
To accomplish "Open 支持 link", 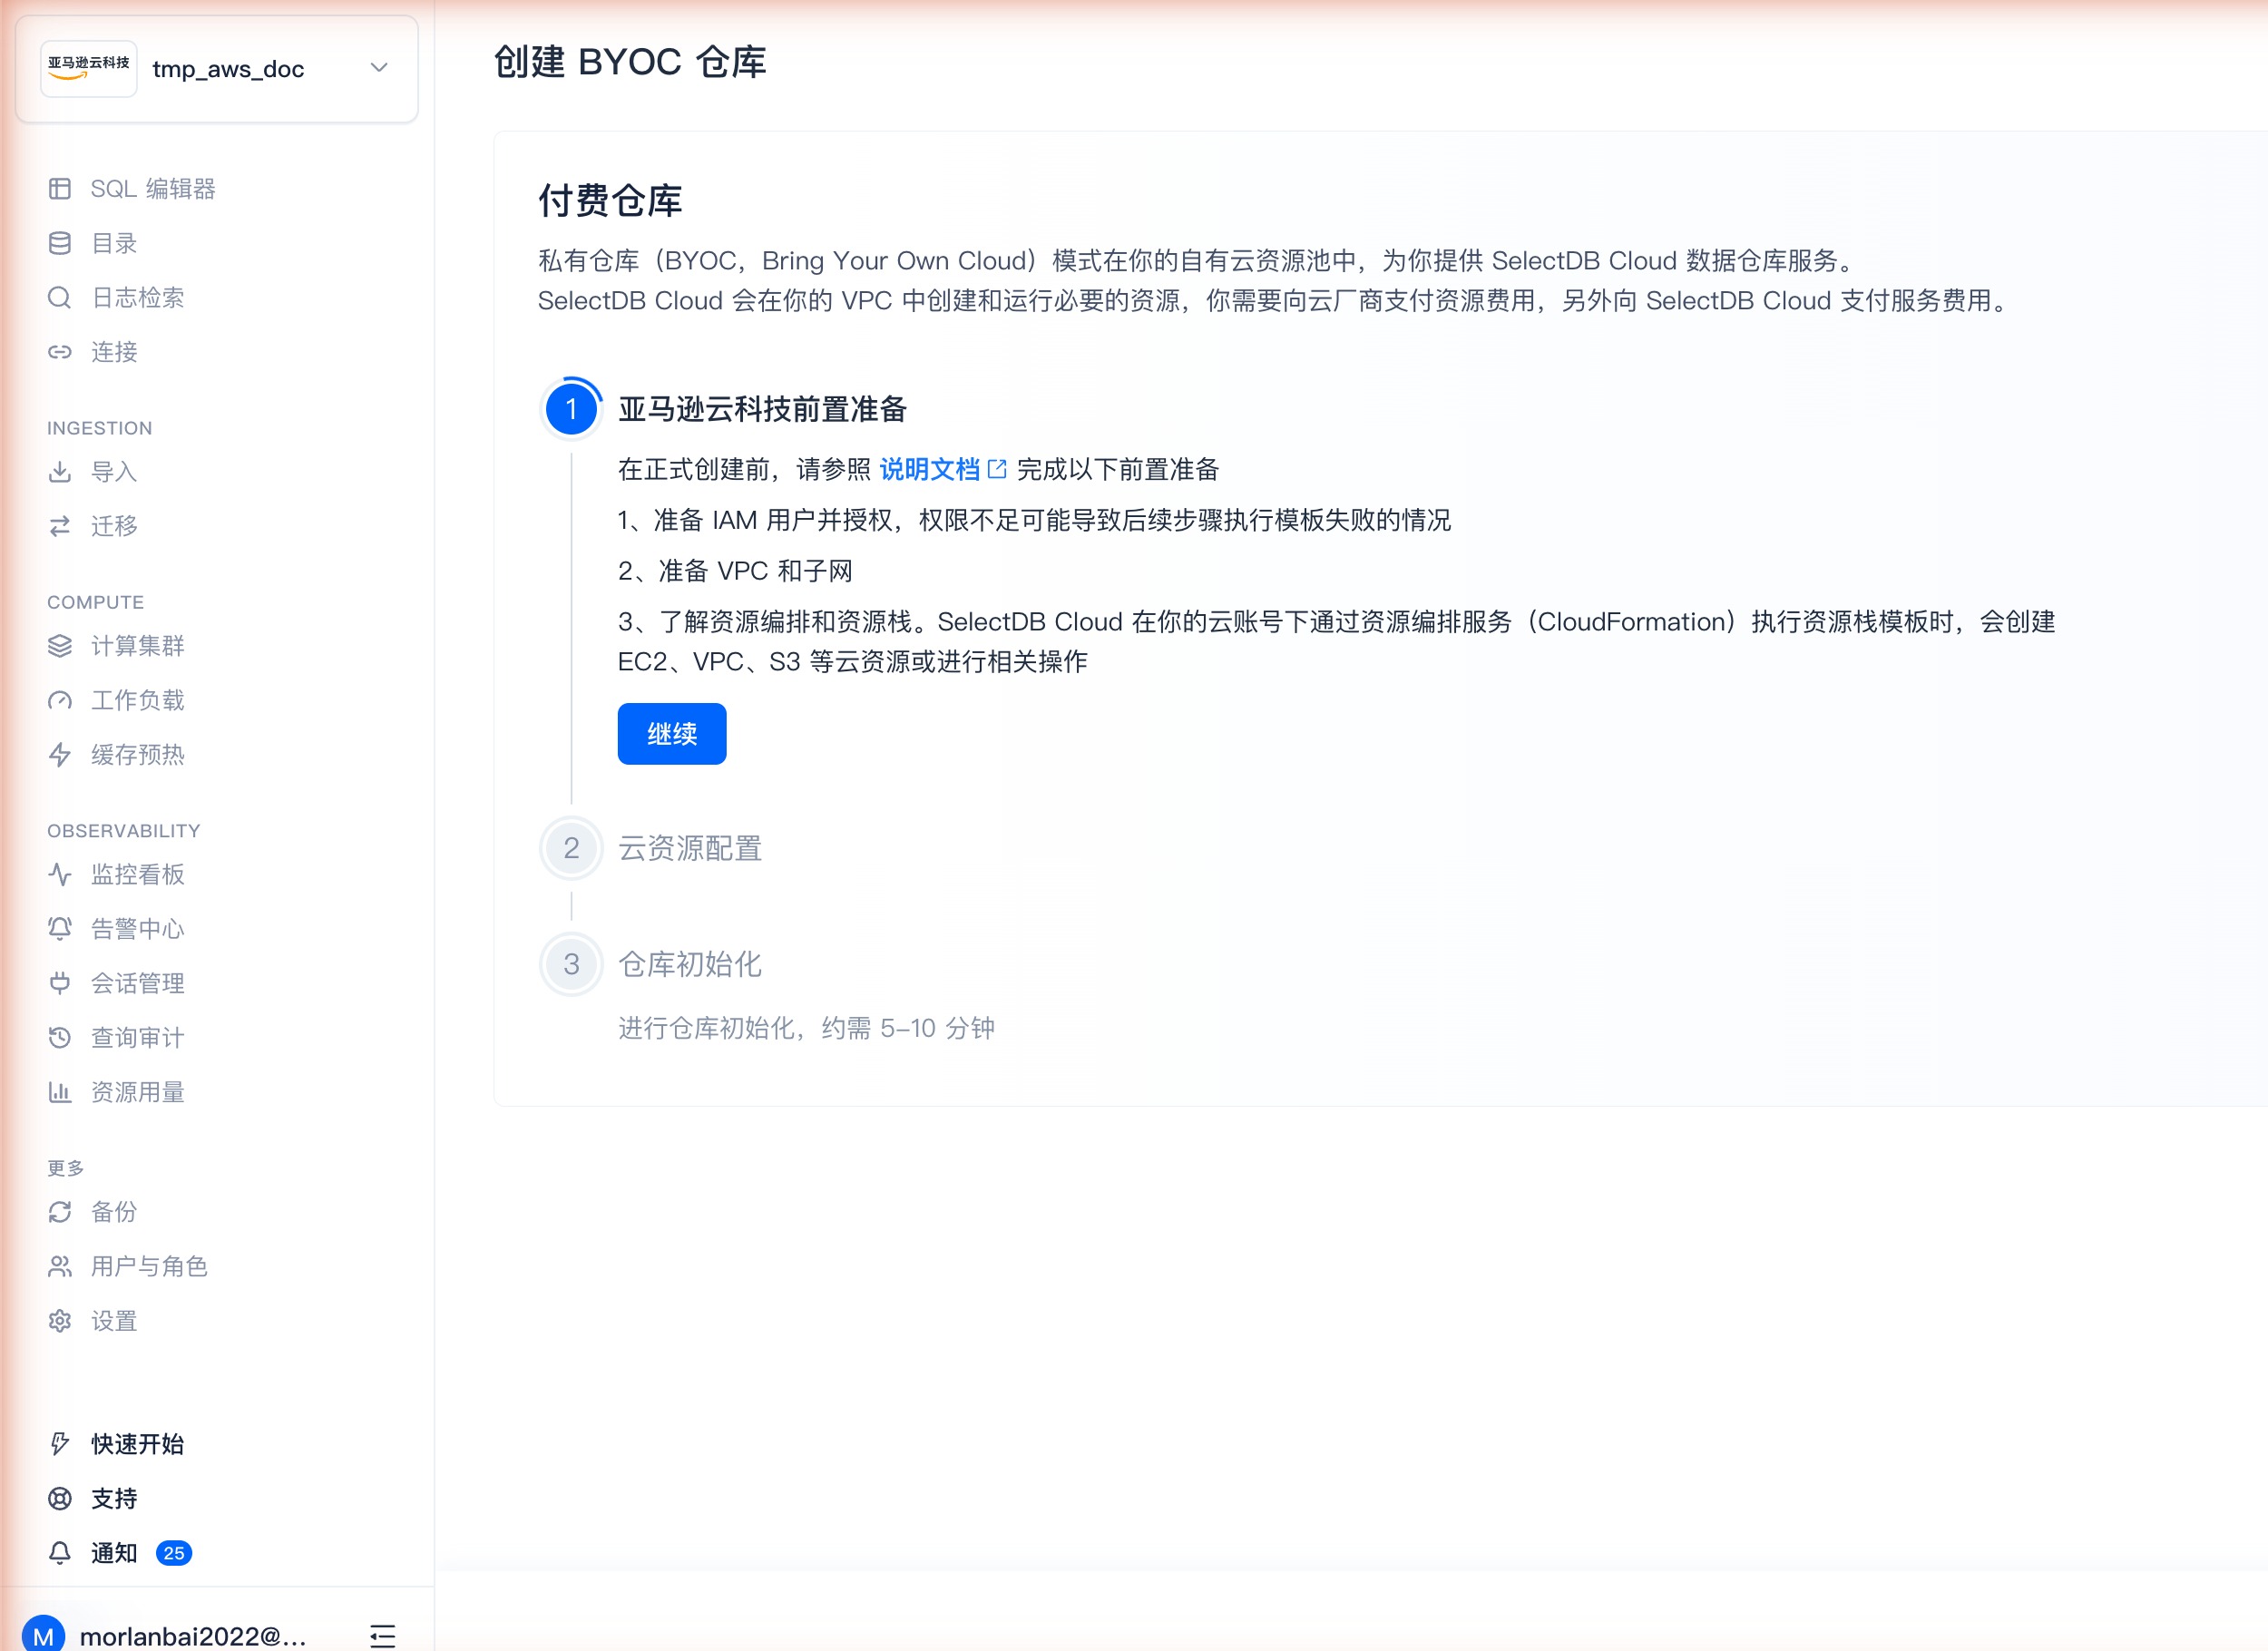I will tap(114, 1499).
